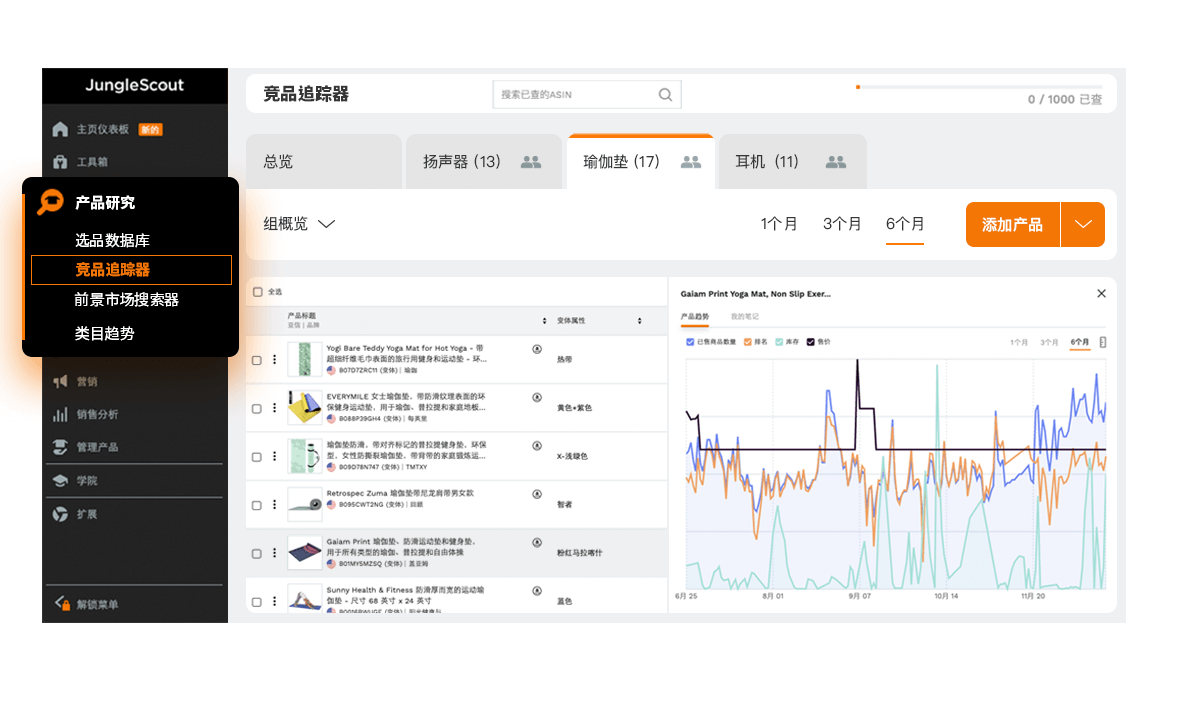Click the circle icon beside Gaiam Print row
1180x710 pixels.
(x=537, y=542)
